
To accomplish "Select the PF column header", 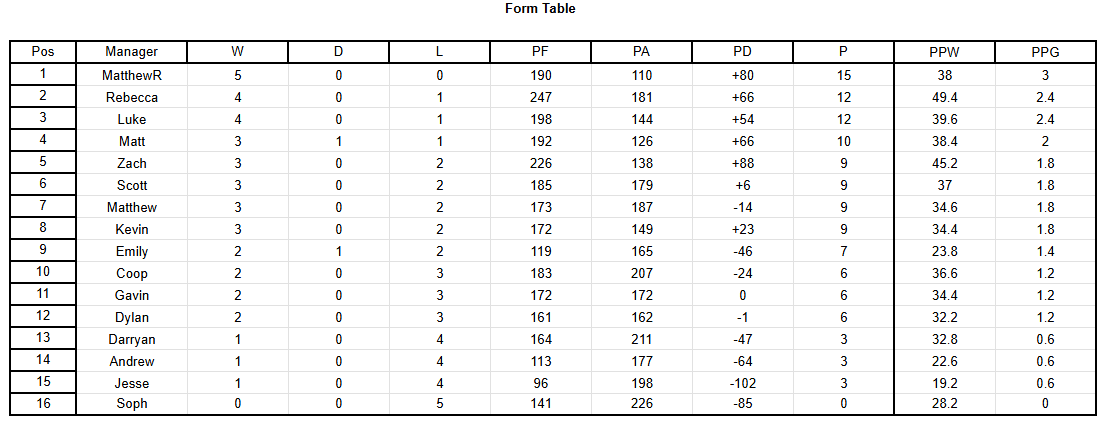I will 540,51.
